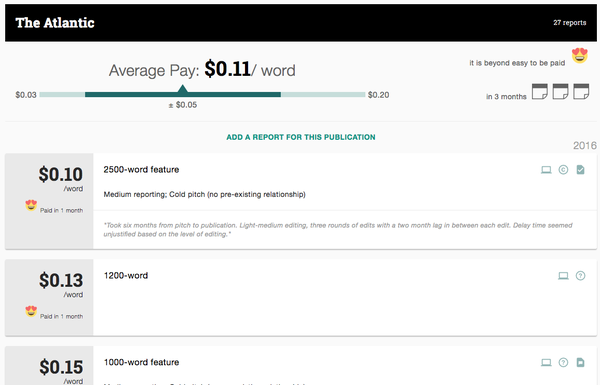Viewport: 600px width, 385px height.
Task: Click the '$0.15' per word rate
Action: (61, 367)
